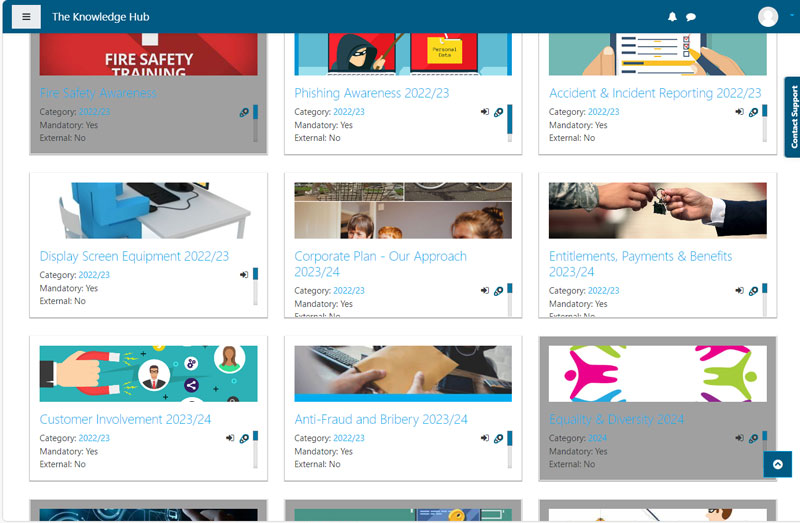
Task: Click the desk workstation image for Display Screen Equipment
Action: [x=148, y=211]
